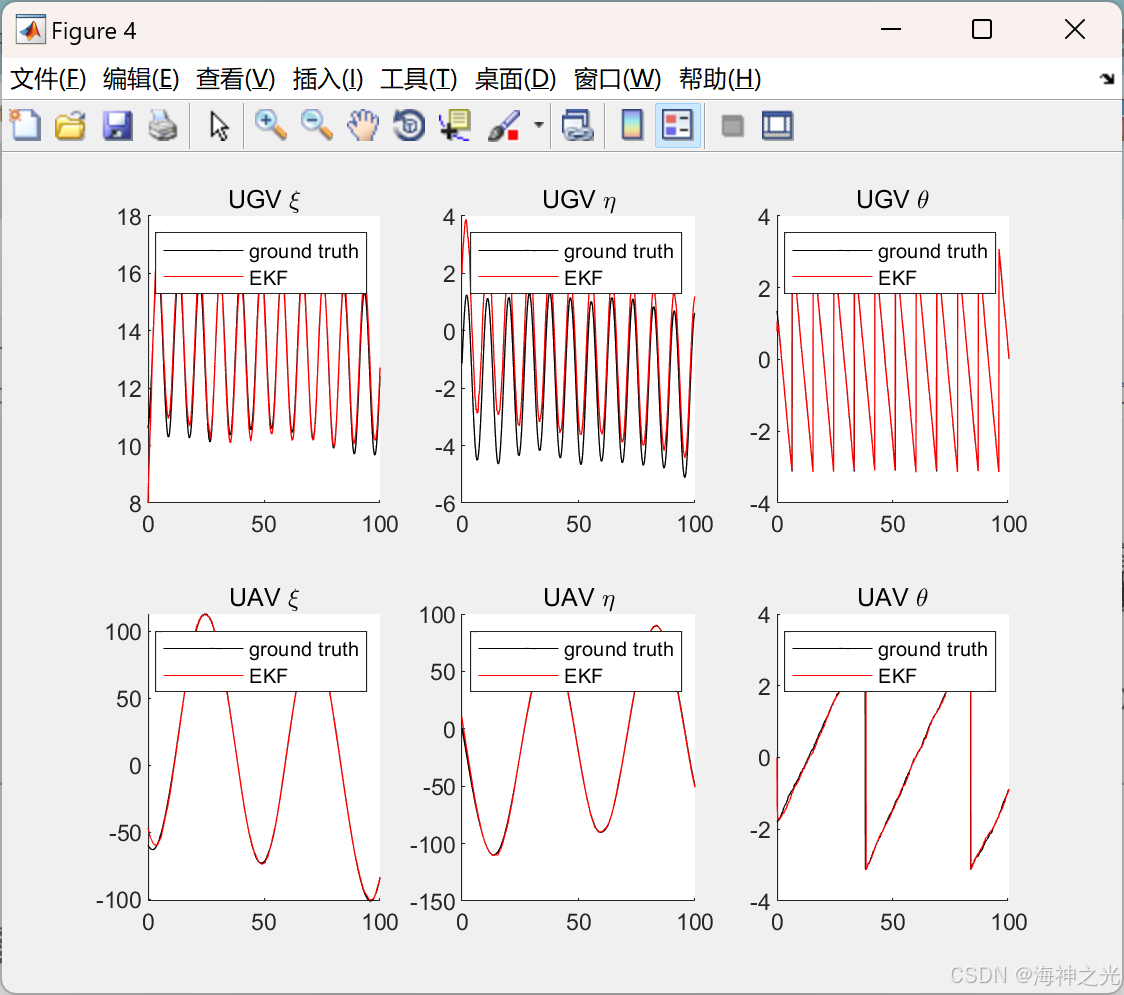The image size is (1124, 995).
Task: Activate the Zoom In magnifier tool
Action: click(270, 125)
